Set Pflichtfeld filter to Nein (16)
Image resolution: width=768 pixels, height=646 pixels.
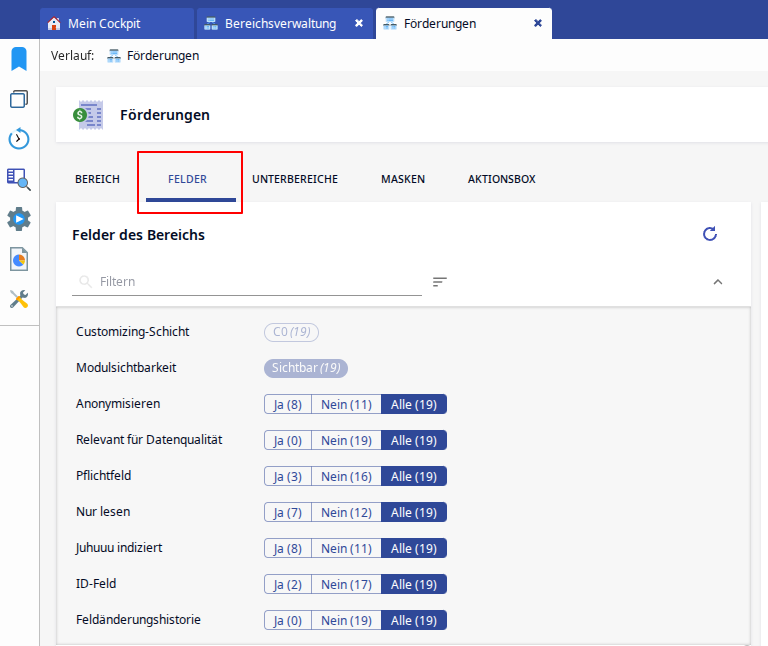[x=346, y=476]
